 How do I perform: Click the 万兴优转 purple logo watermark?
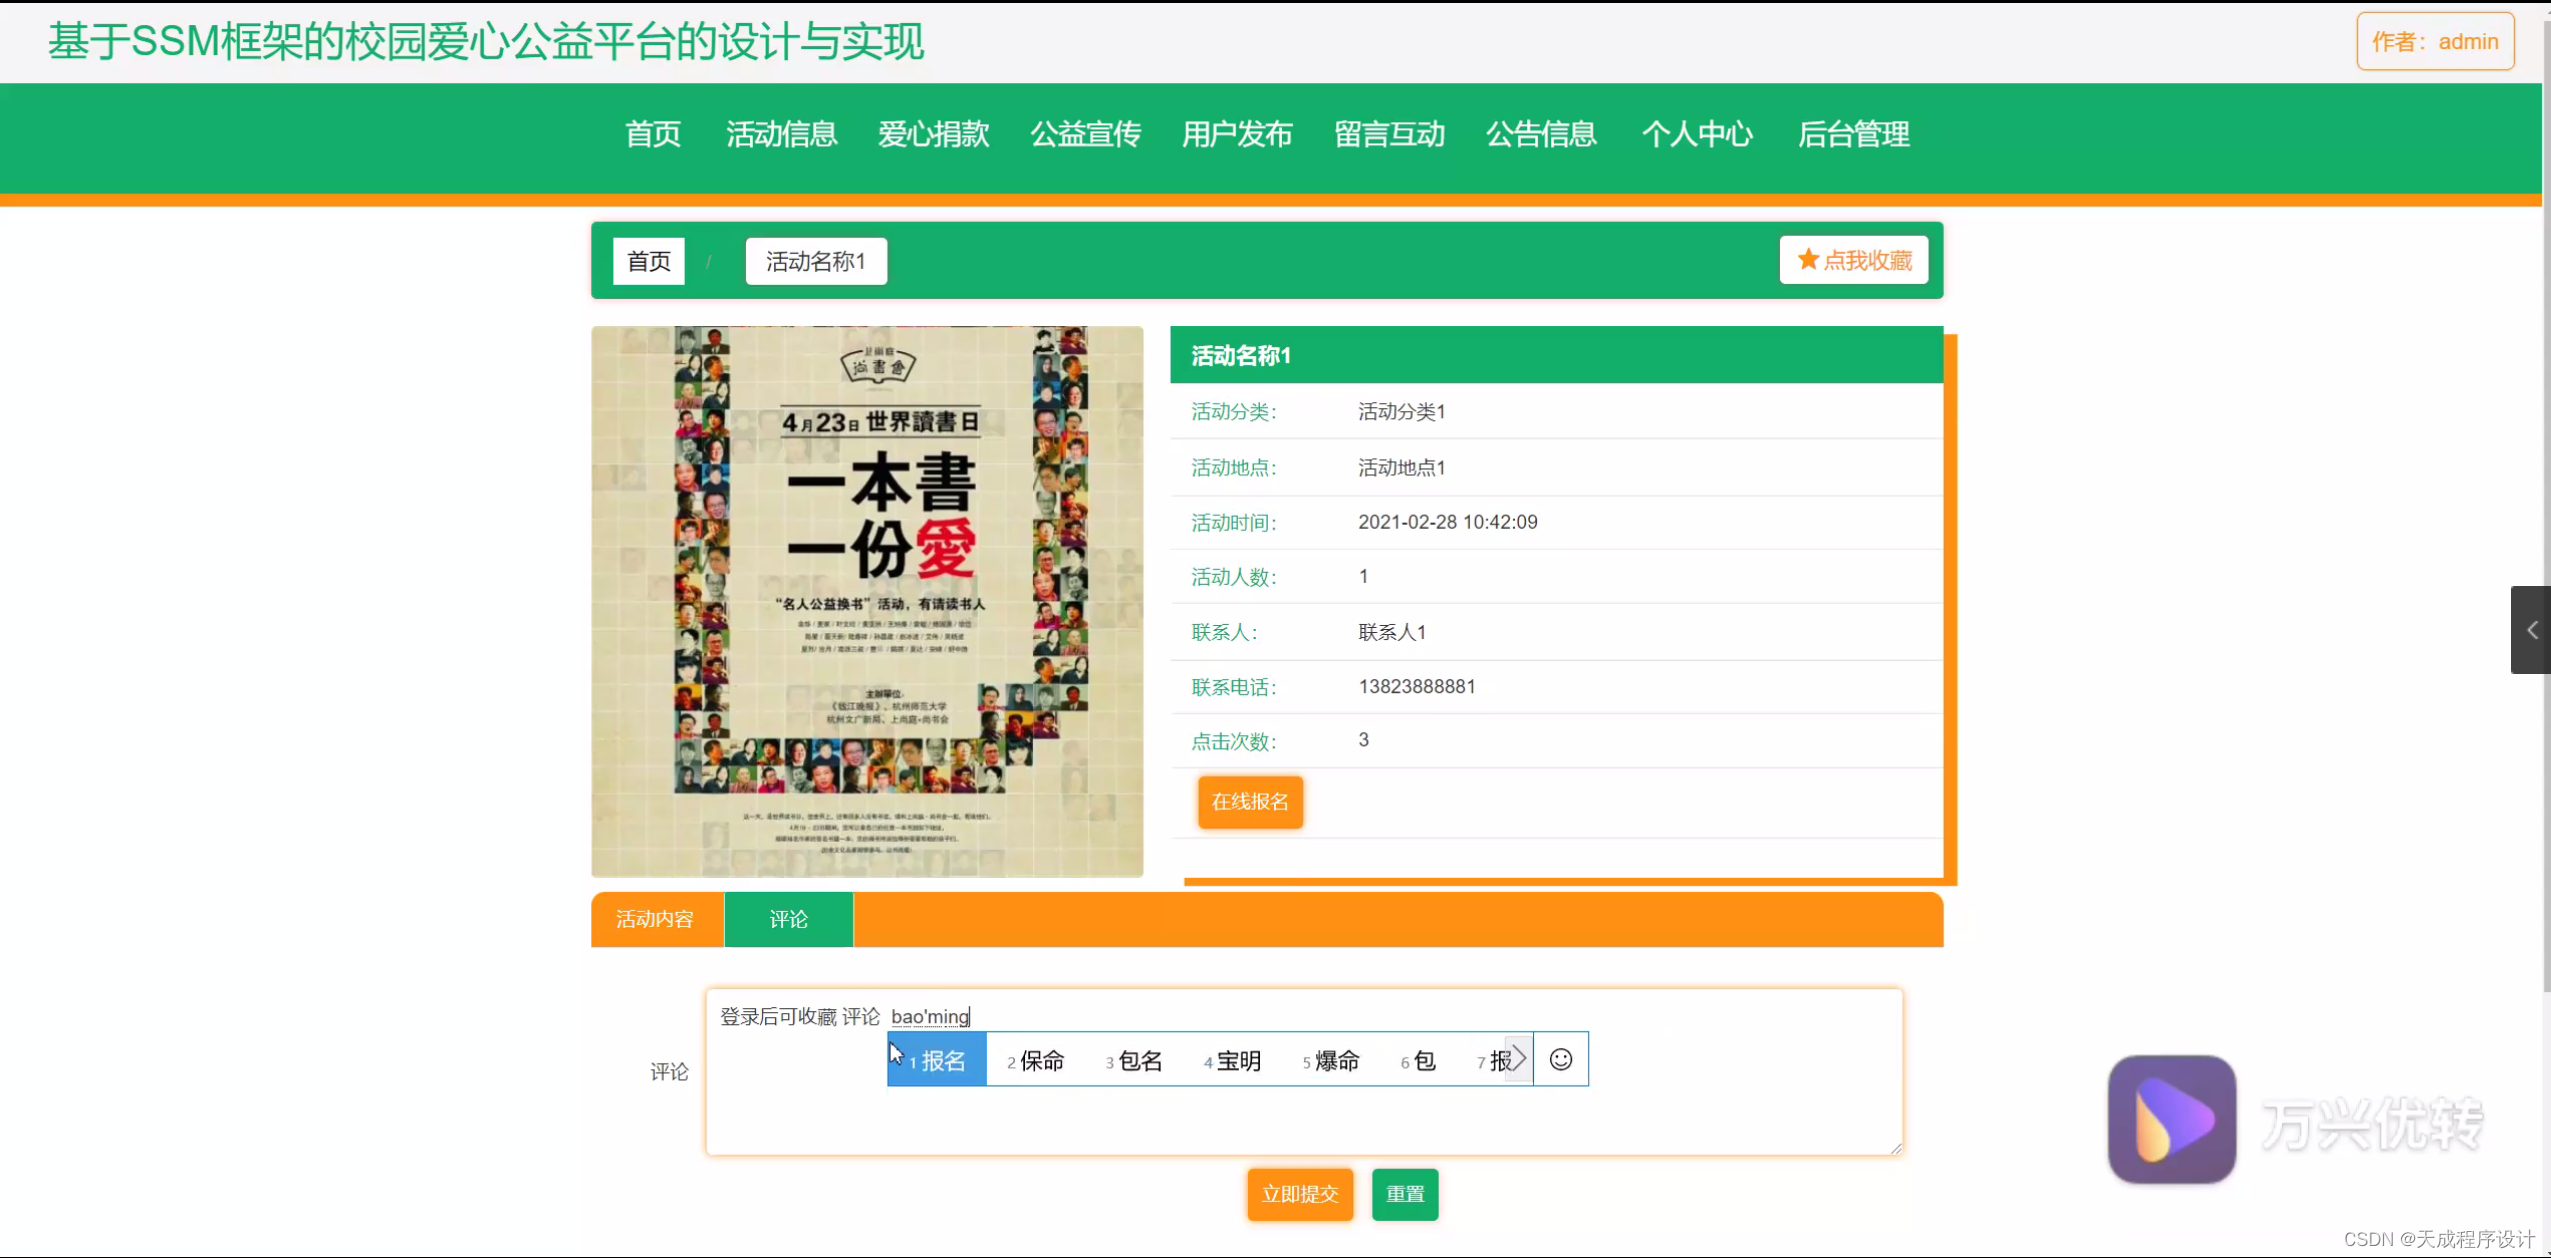point(2171,1118)
